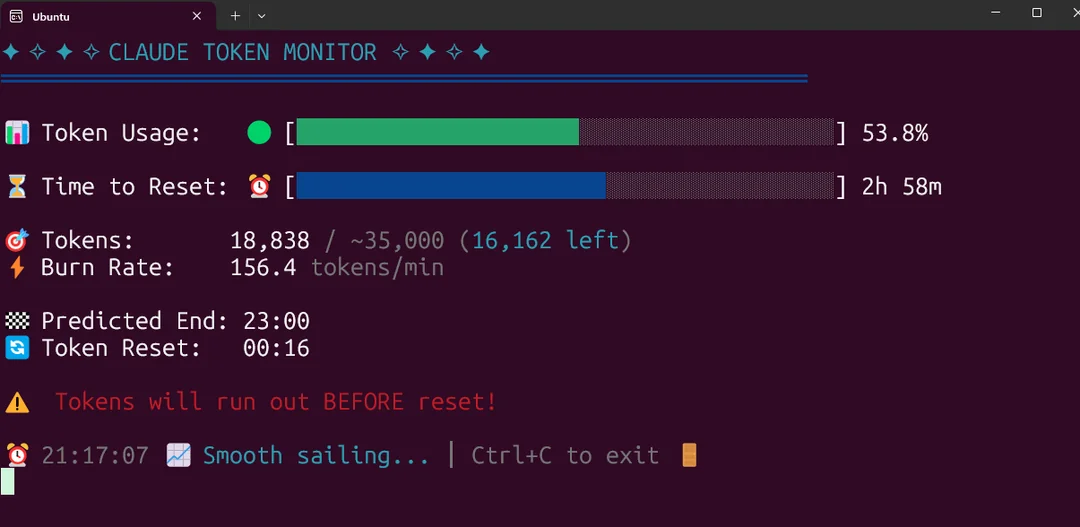Click the lightning bolt Burn Rate icon
1080x527 pixels.
click(x=17, y=268)
